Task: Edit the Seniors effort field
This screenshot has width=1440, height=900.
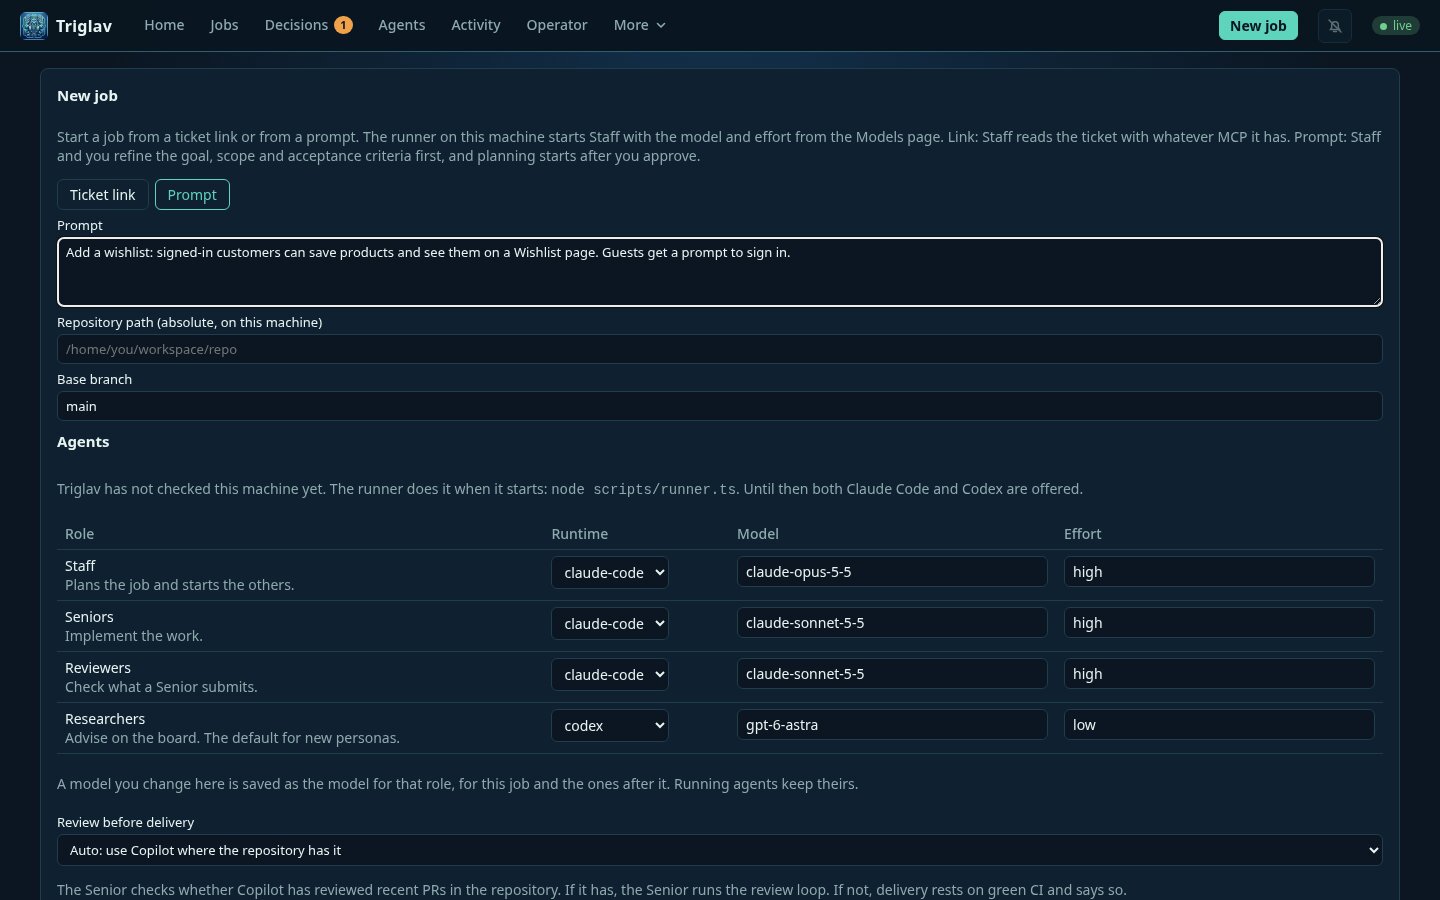Action: [x=1219, y=623]
